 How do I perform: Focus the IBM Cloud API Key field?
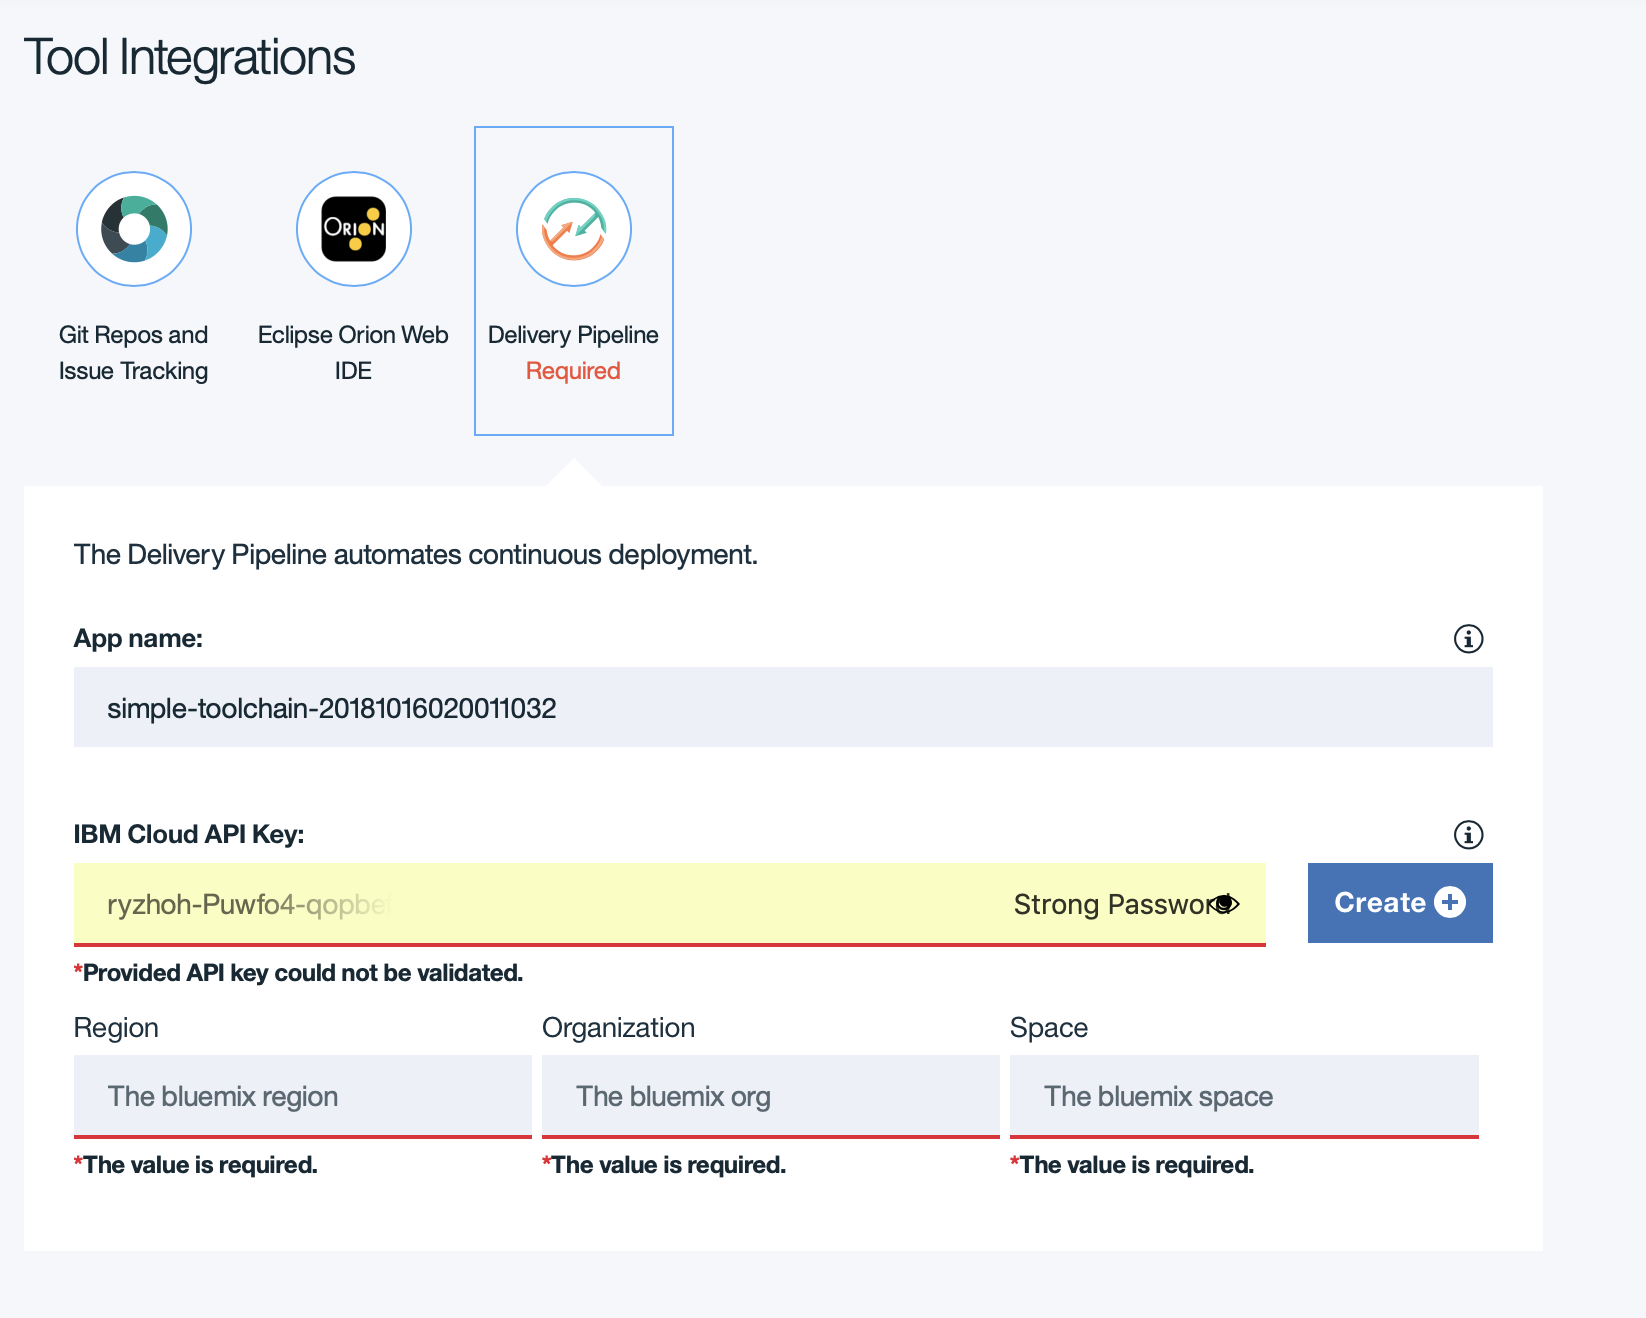(540, 904)
